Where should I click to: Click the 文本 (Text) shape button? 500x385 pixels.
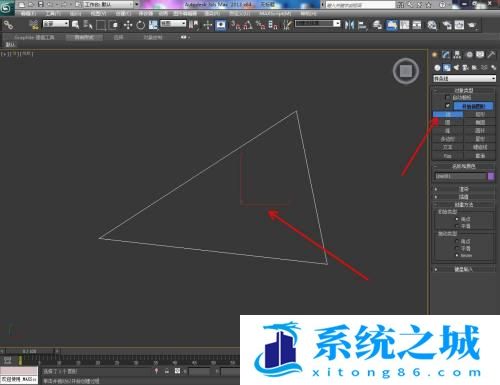click(448, 147)
